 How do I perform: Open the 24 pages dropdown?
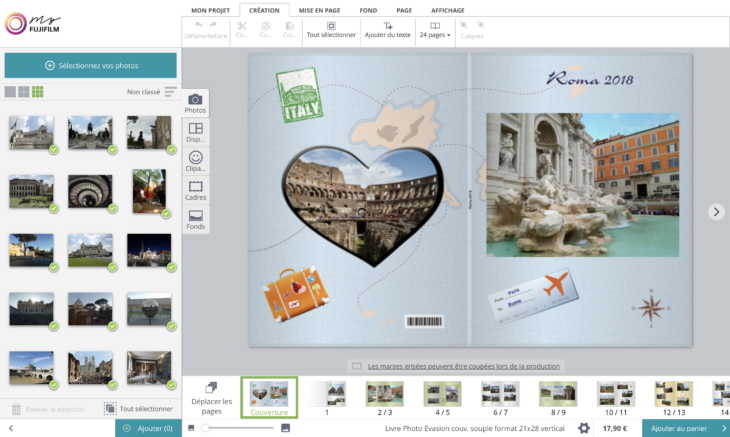click(x=435, y=30)
